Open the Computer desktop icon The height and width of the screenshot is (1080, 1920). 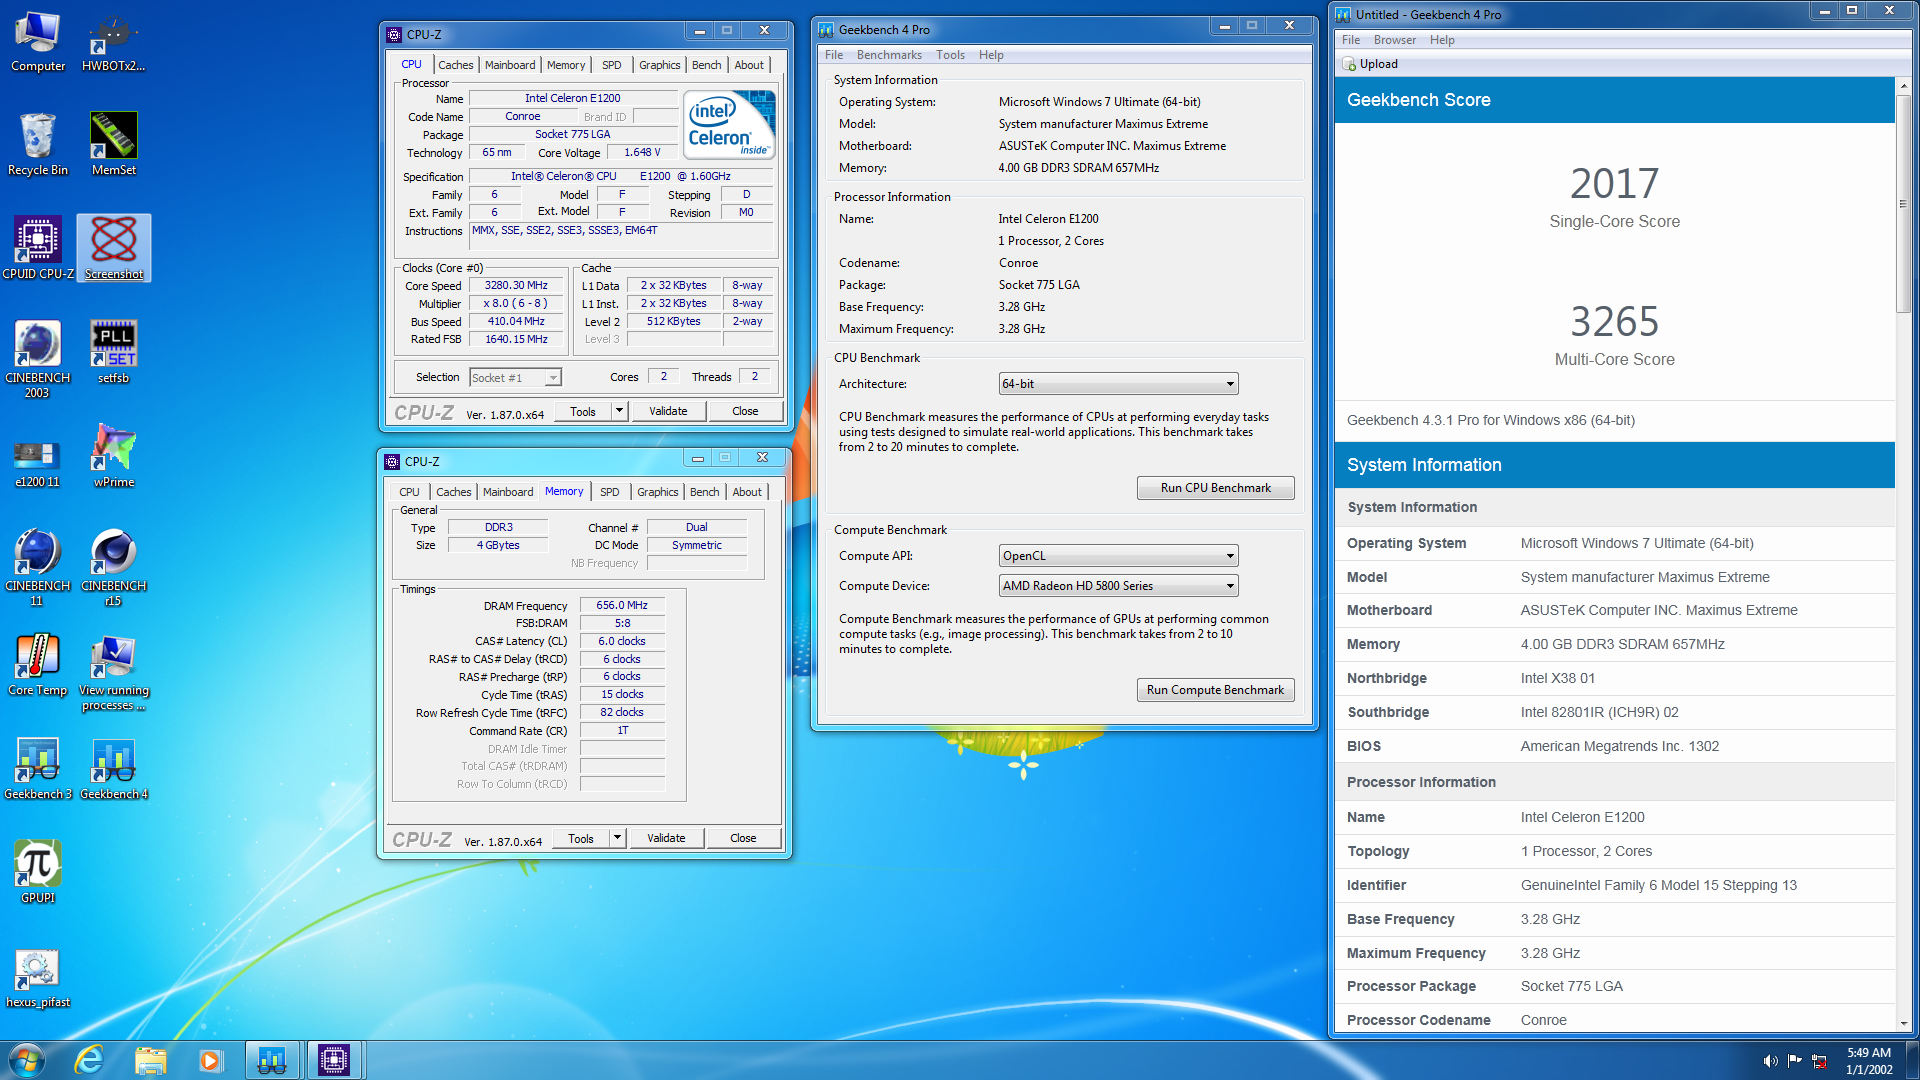point(38,42)
